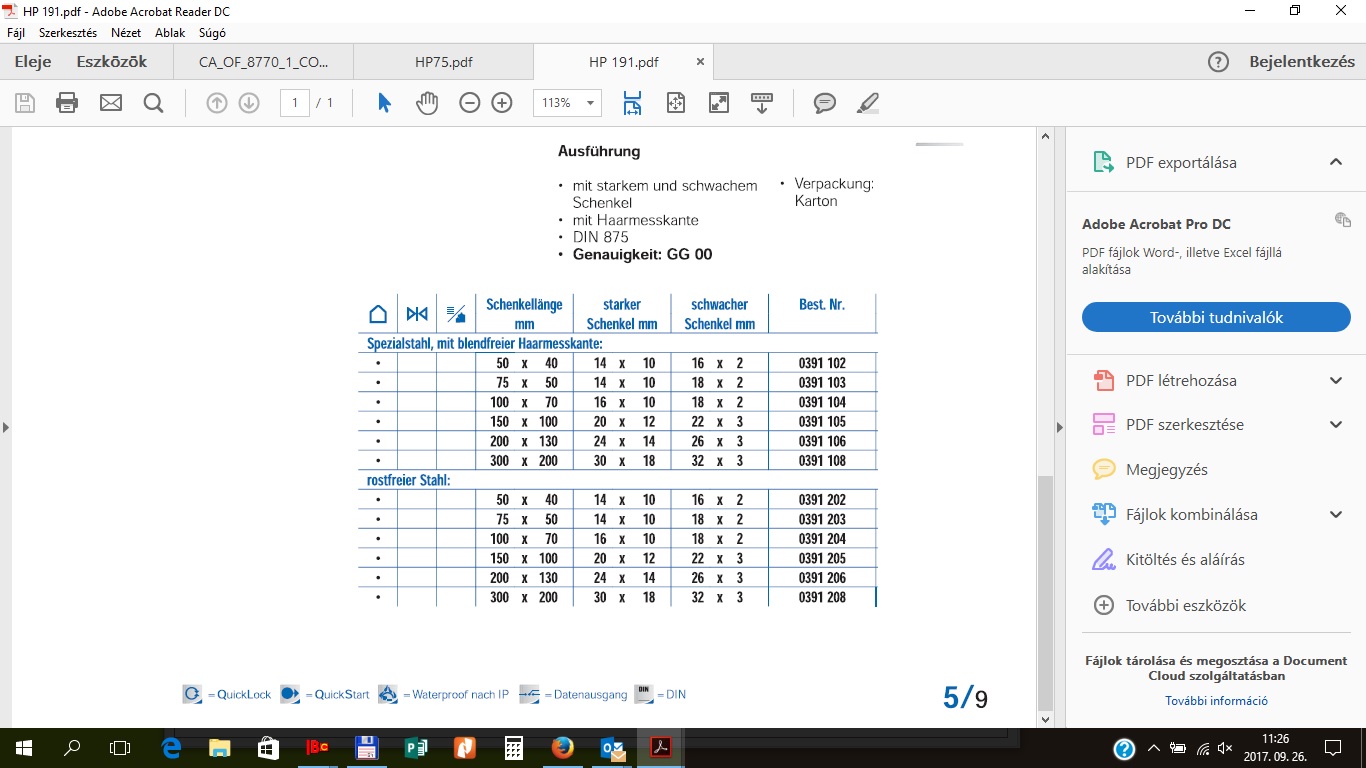
Task: Click the További tudnivalók button
Action: pos(1216,317)
